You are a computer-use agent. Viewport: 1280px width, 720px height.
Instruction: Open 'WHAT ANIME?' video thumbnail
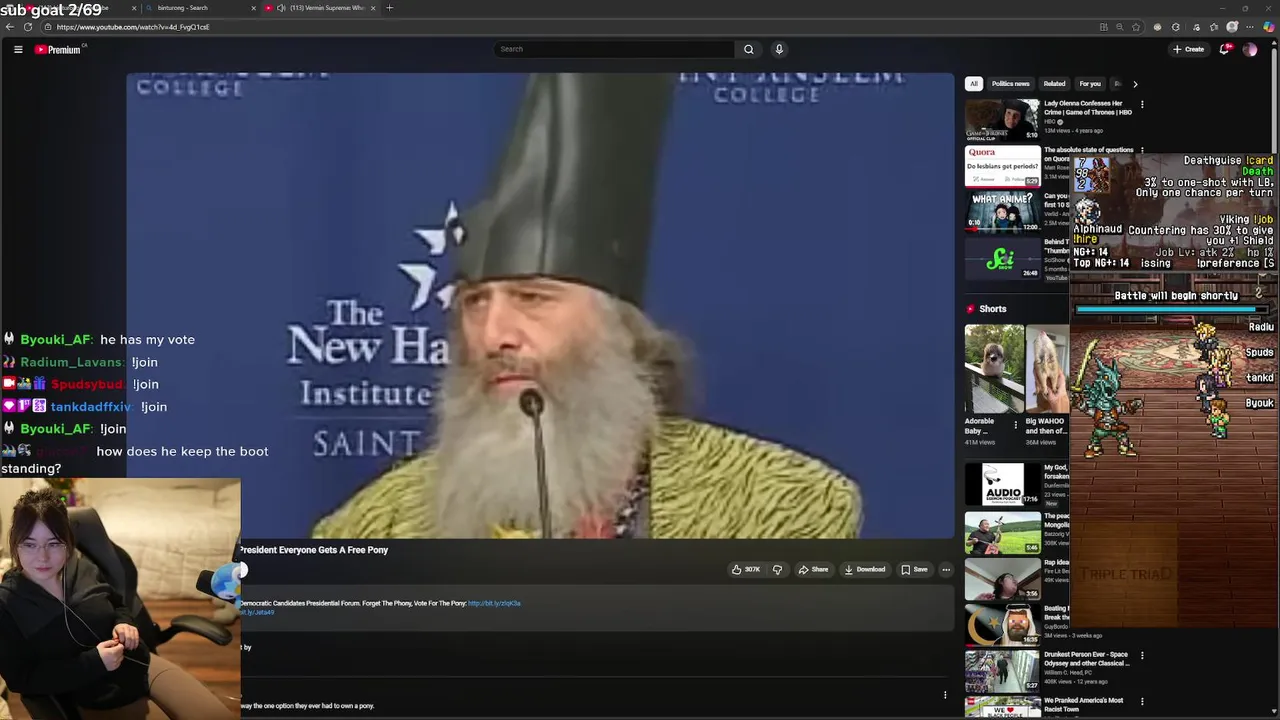tap(1002, 213)
